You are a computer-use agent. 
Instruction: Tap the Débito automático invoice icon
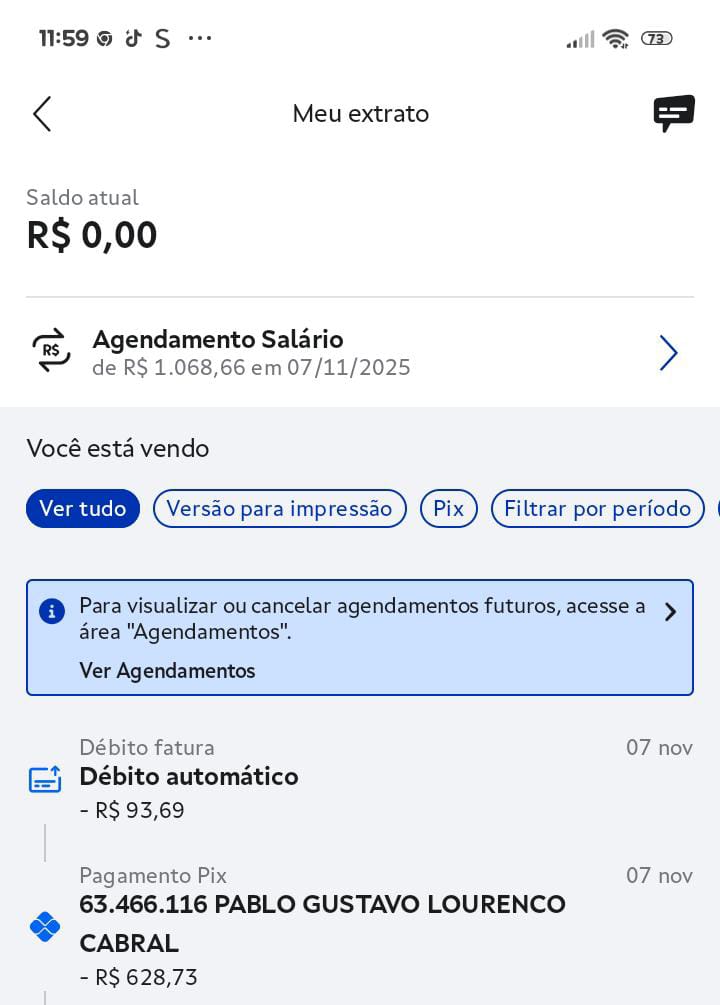[45, 779]
